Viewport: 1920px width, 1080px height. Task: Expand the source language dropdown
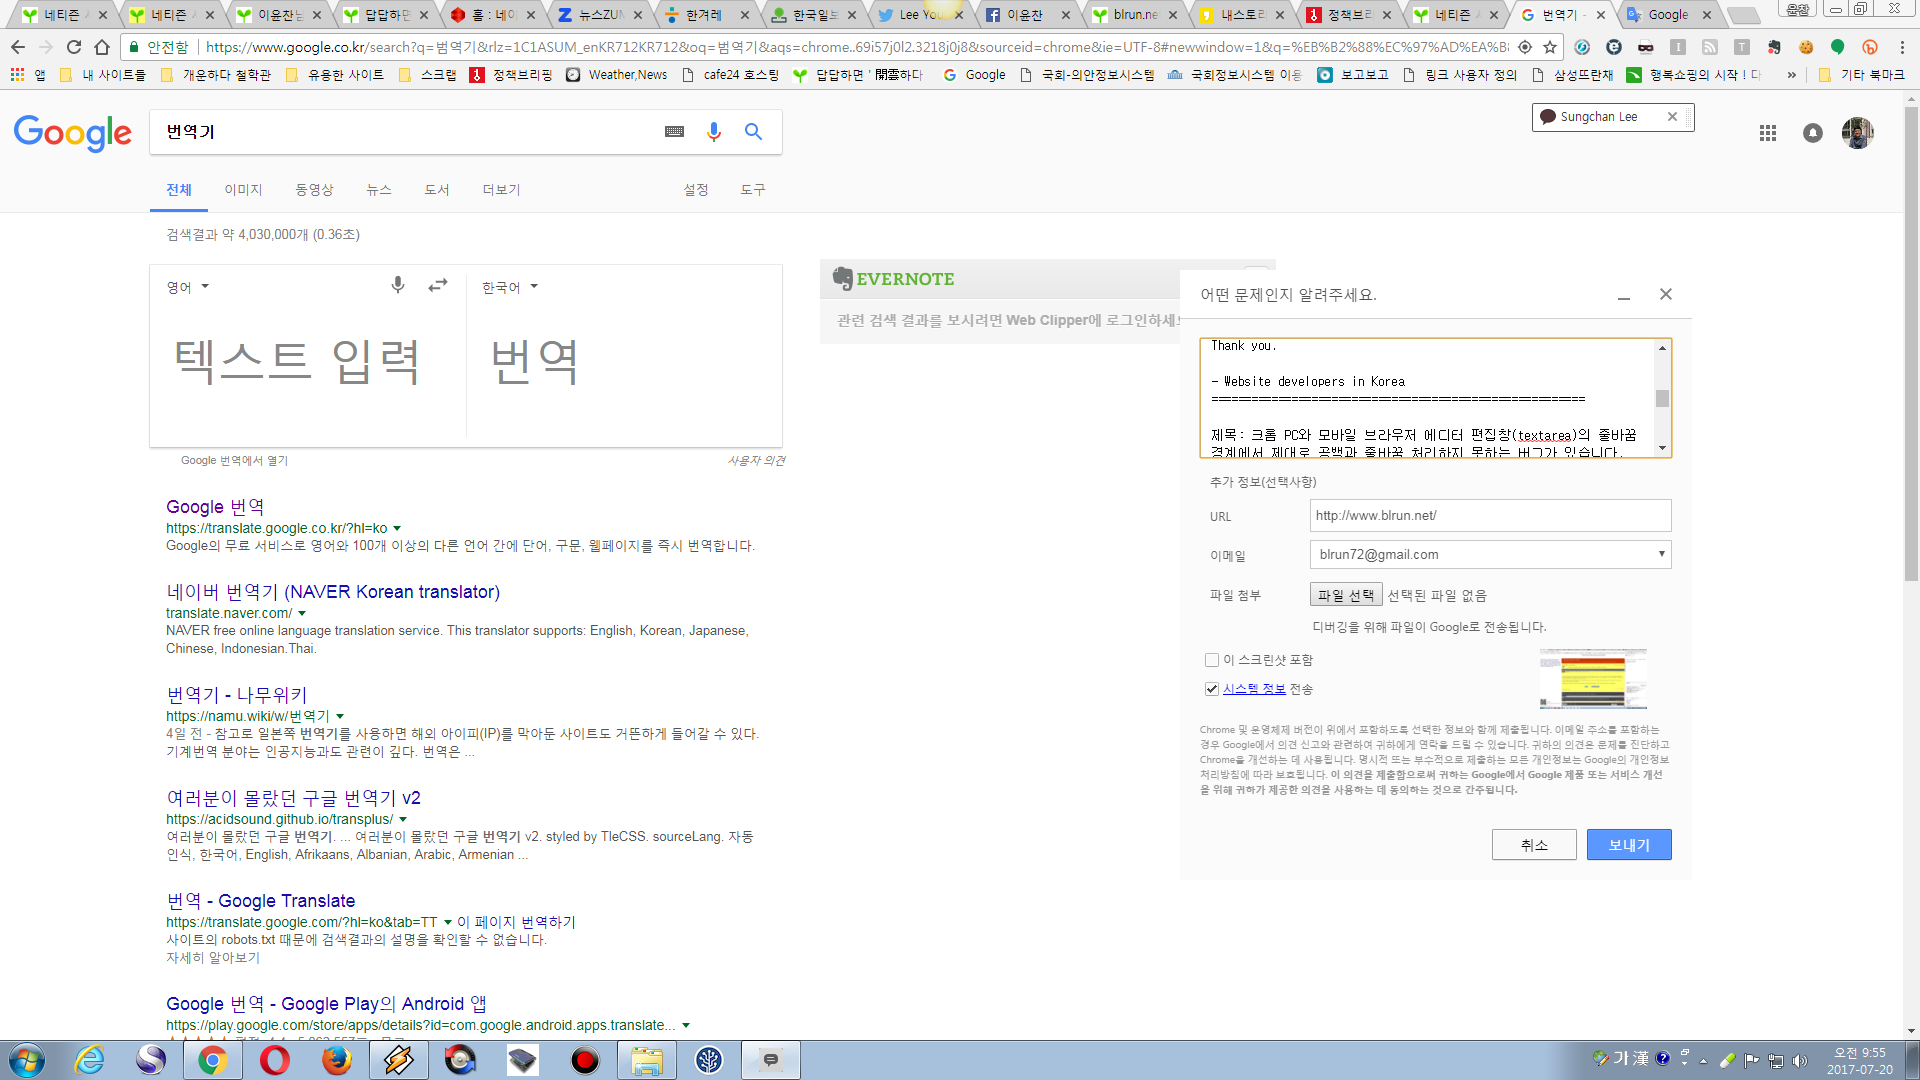coord(188,287)
